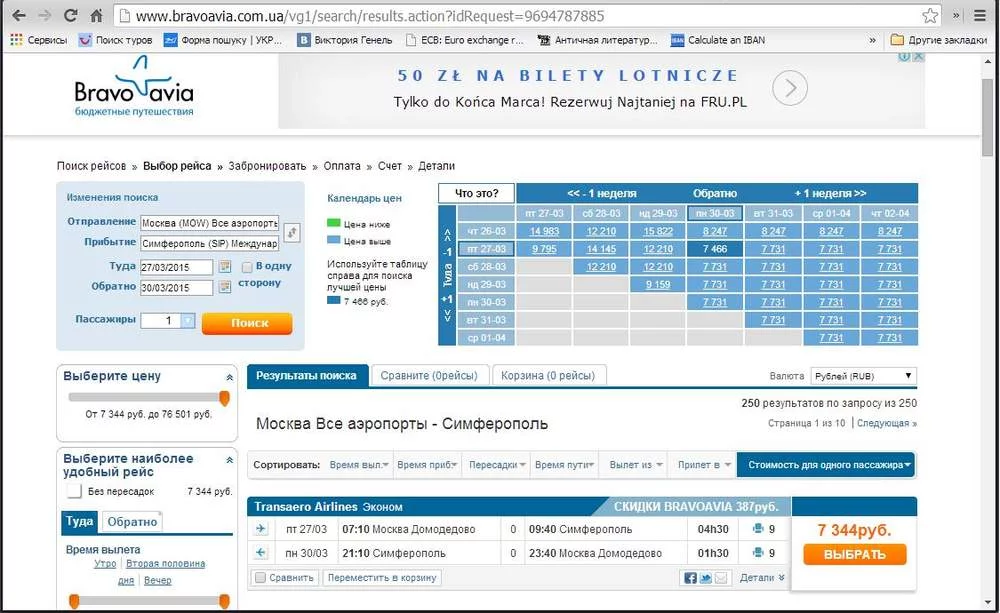This screenshot has height=613, width=1000.
Task: Open the Другие закладки bookmarks folder
Action: pos(939,40)
